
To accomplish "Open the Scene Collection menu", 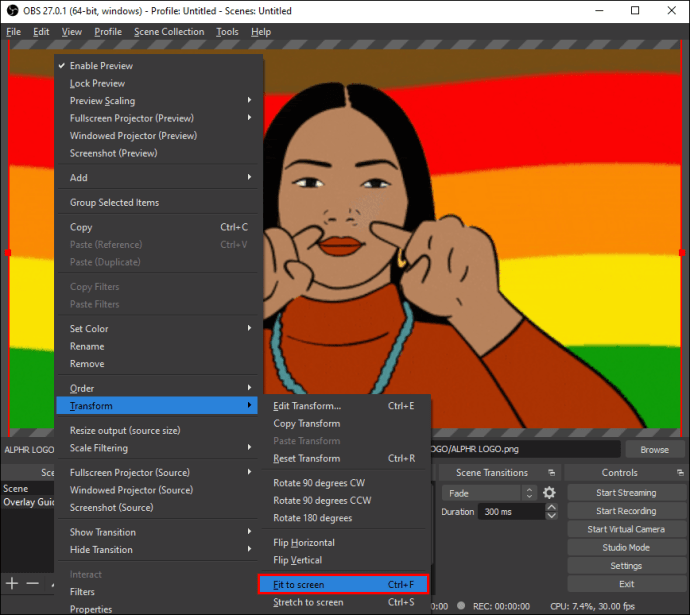I will point(169,32).
